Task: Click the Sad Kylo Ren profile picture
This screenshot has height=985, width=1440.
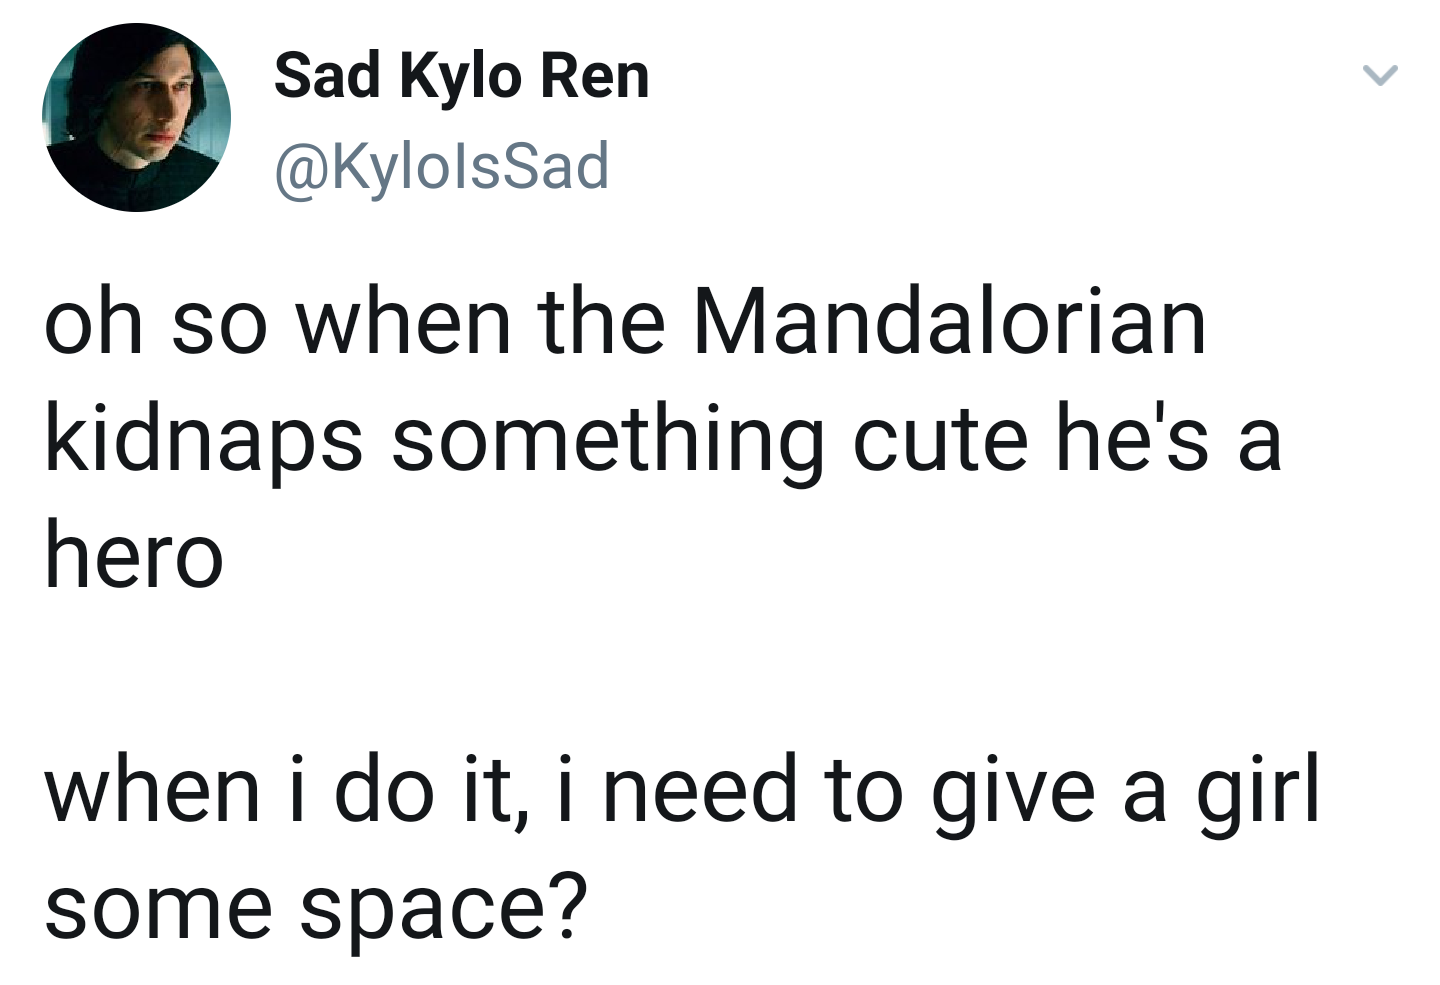Action: (137, 118)
